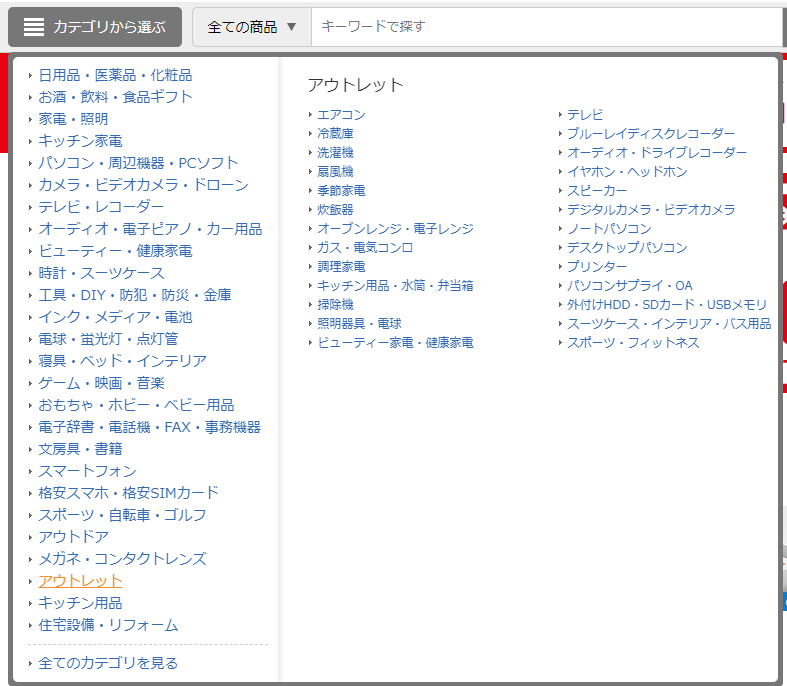Select the 家電・照明 category
This screenshot has height=686, width=787.
[x=73, y=119]
